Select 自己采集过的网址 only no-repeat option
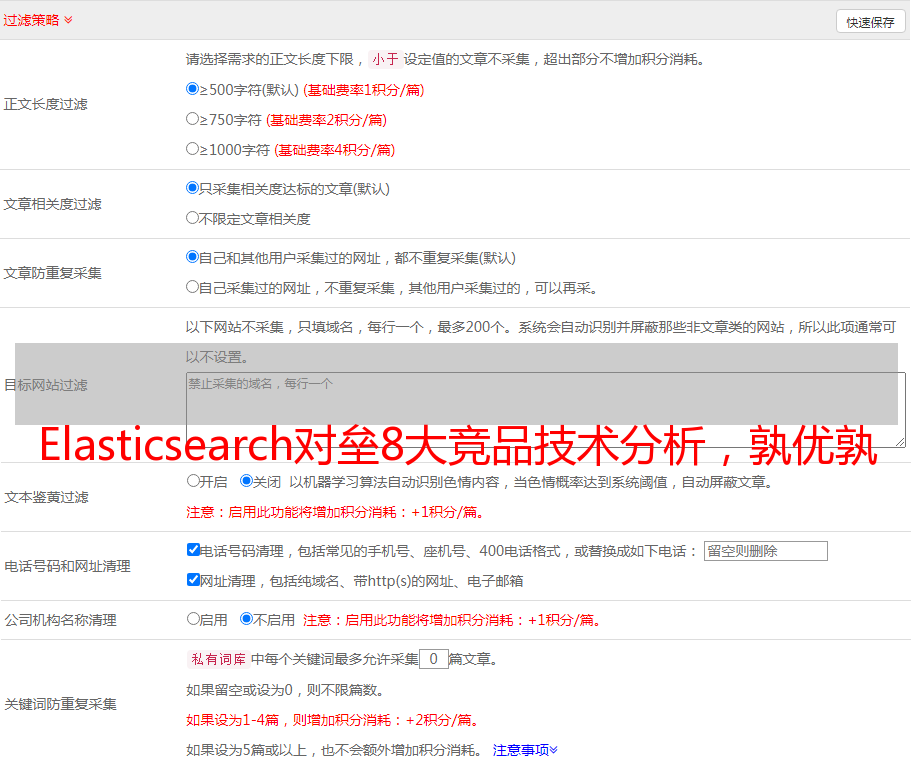This screenshot has width=912, height=768. tap(193, 287)
